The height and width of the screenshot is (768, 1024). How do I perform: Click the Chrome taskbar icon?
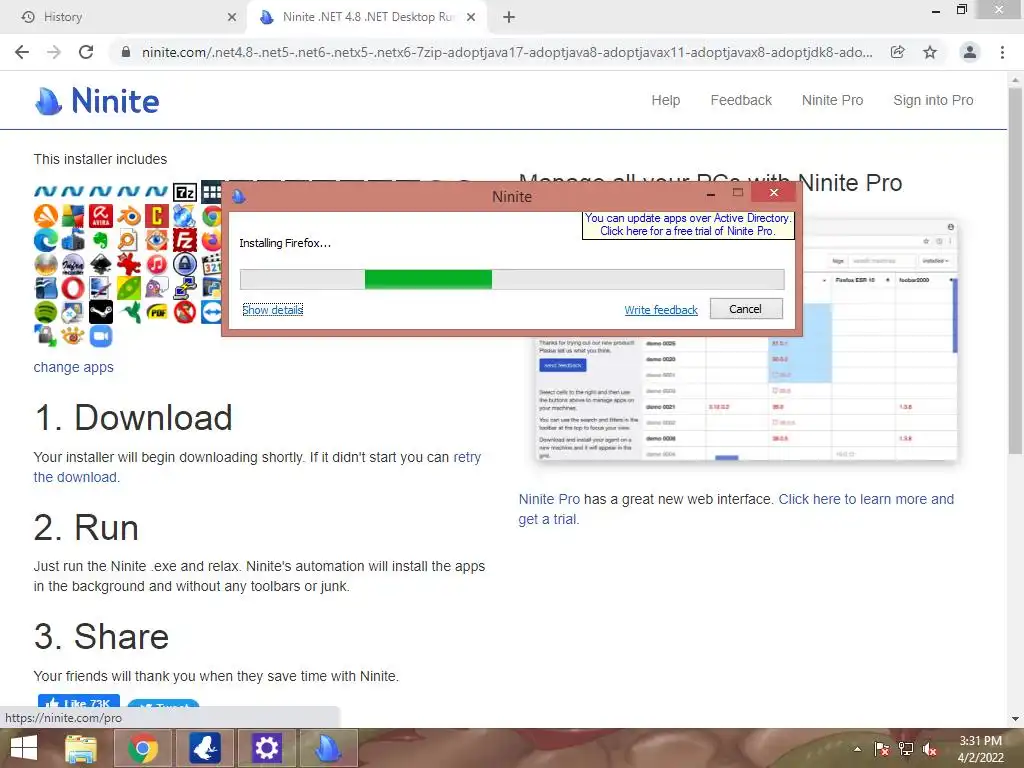tap(143, 748)
